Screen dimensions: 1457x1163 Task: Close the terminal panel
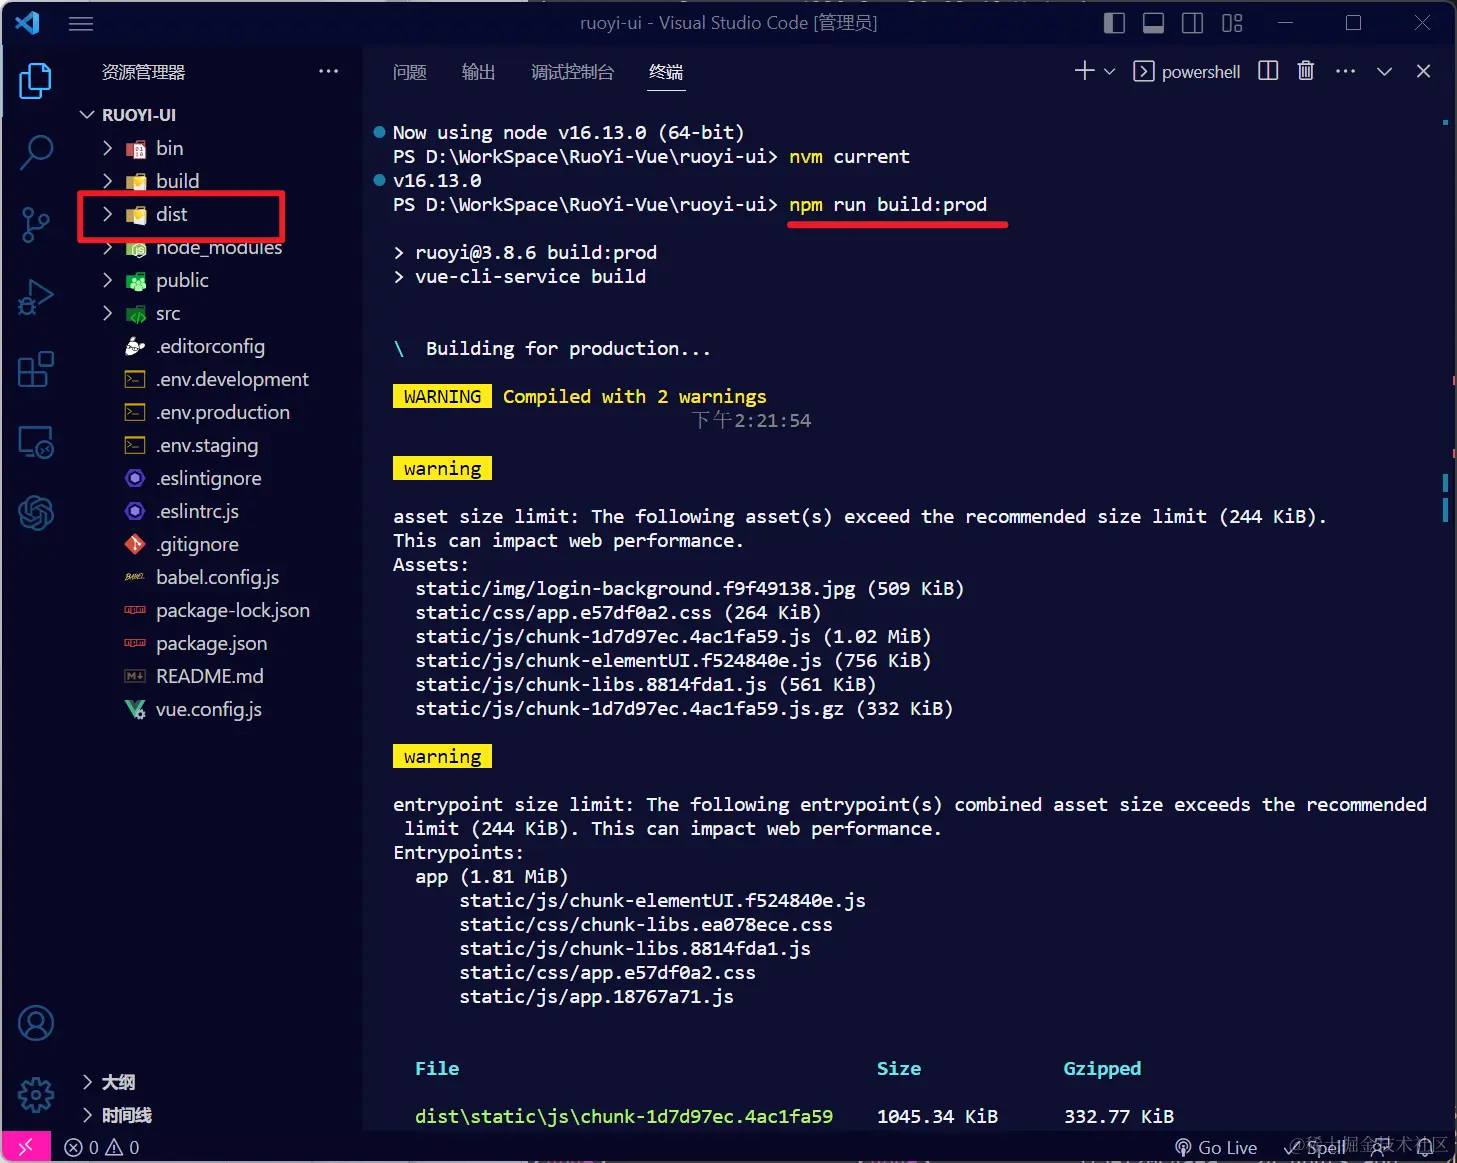coord(1424,71)
